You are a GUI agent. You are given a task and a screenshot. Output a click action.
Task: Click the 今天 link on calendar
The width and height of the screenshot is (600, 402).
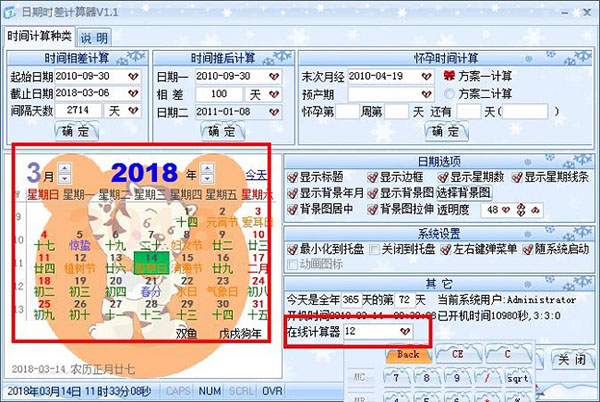tap(256, 175)
